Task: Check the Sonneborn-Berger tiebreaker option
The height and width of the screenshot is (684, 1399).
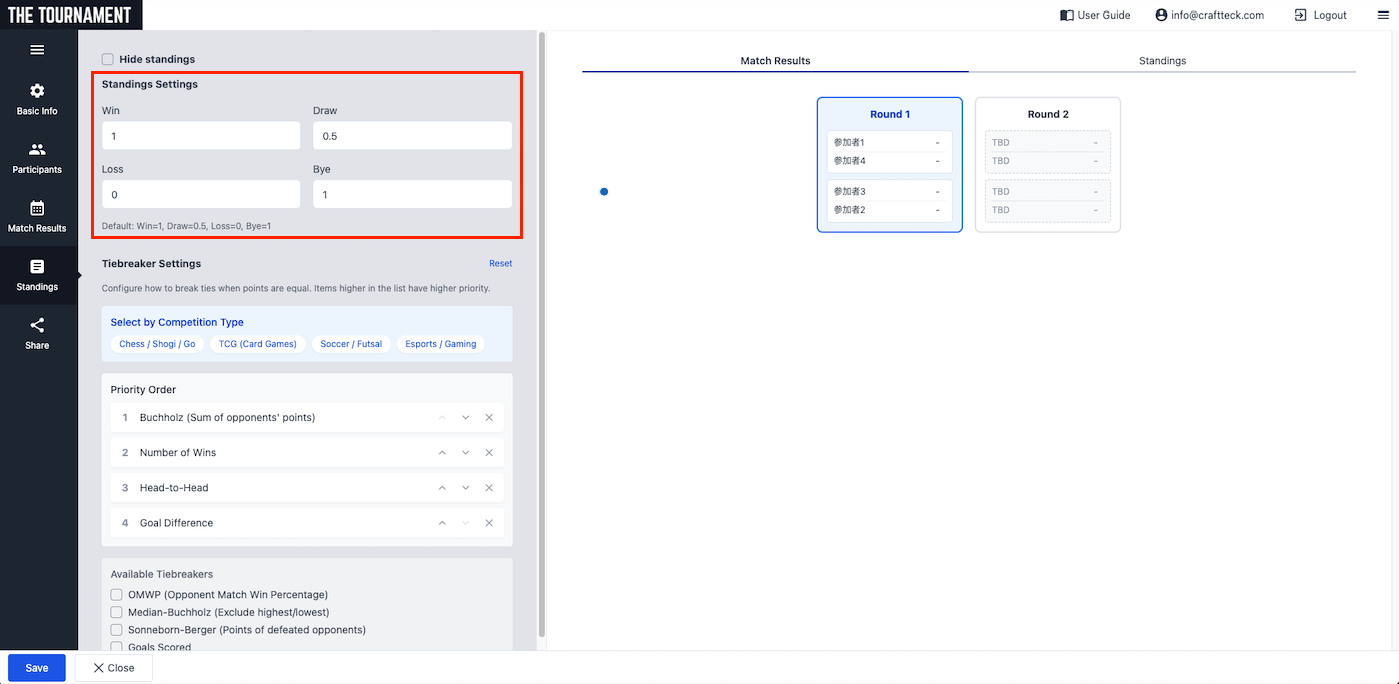Action: coord(117,630)
